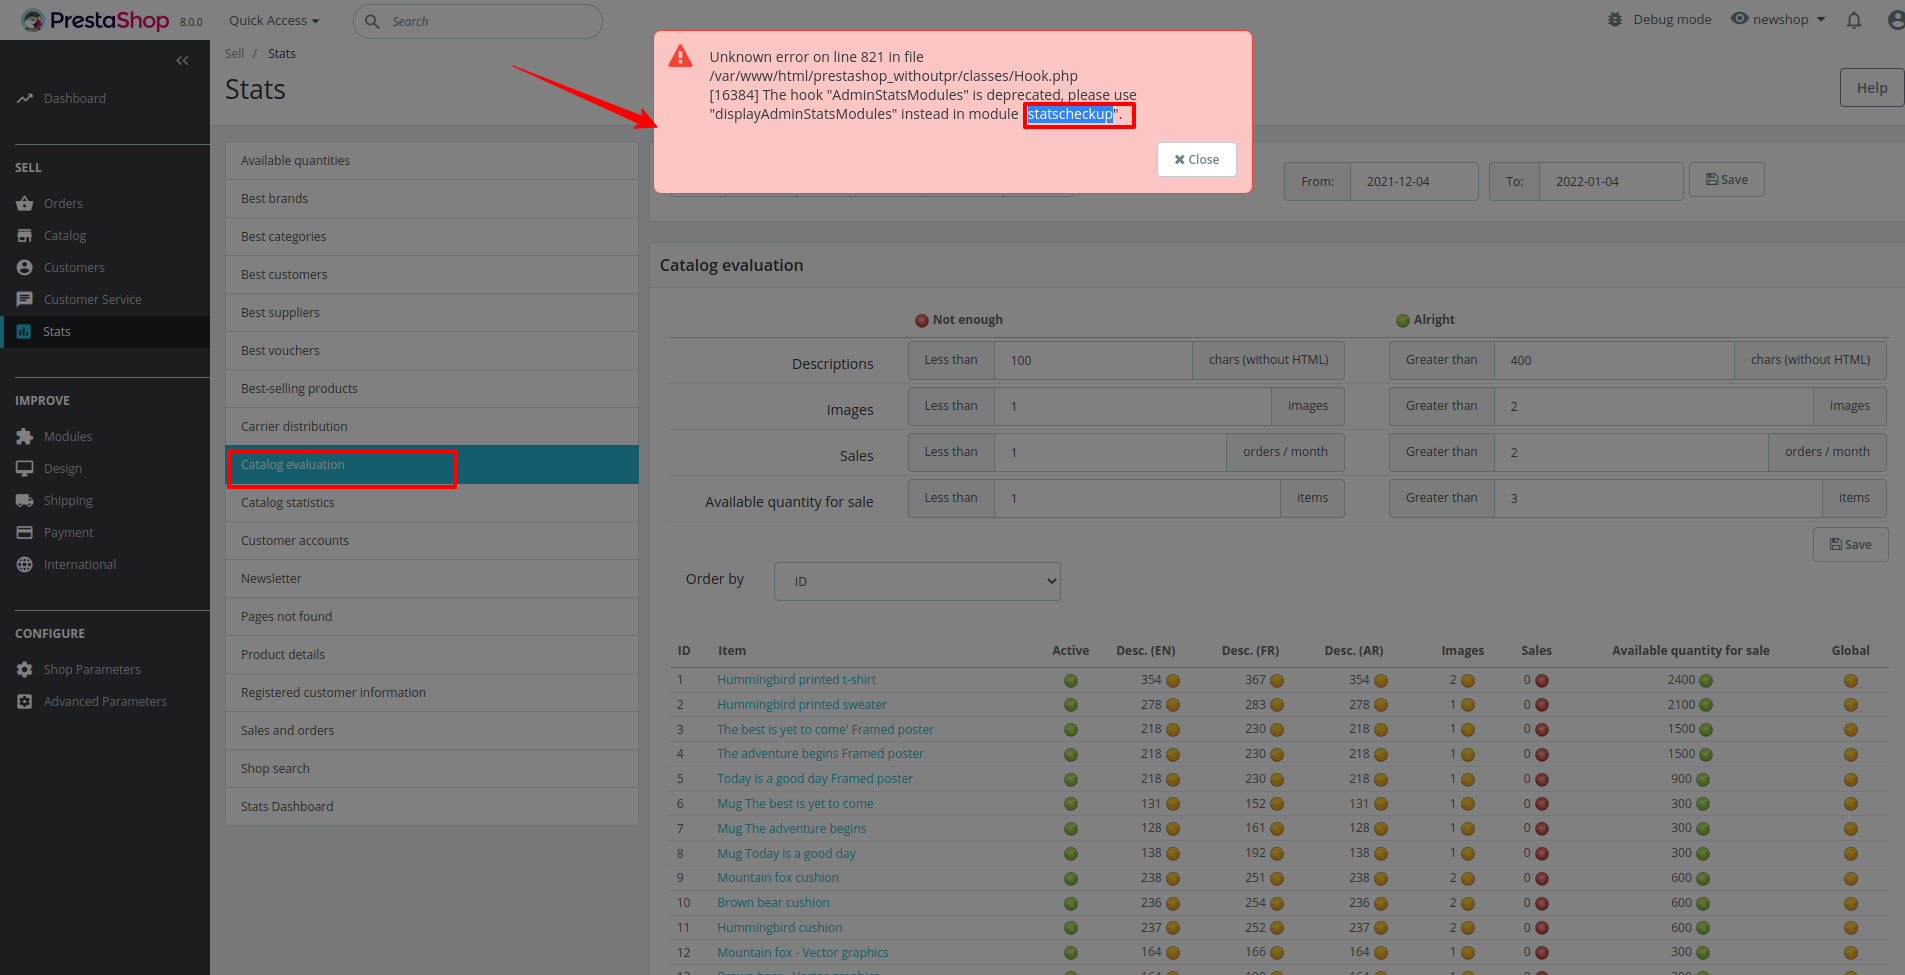The width and height of the screenshot is (1905, 975).
Task: Open the Hummingbird printed t-shirt product
Action: (796, 679)
